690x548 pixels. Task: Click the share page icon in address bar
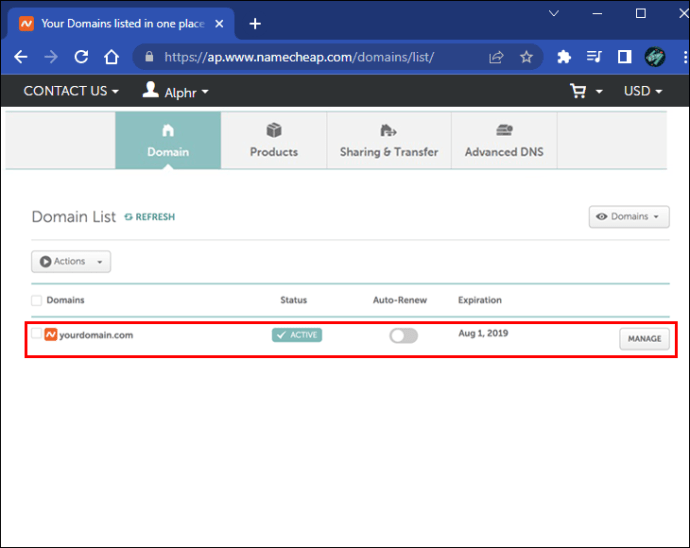click(x=496, y=57)
